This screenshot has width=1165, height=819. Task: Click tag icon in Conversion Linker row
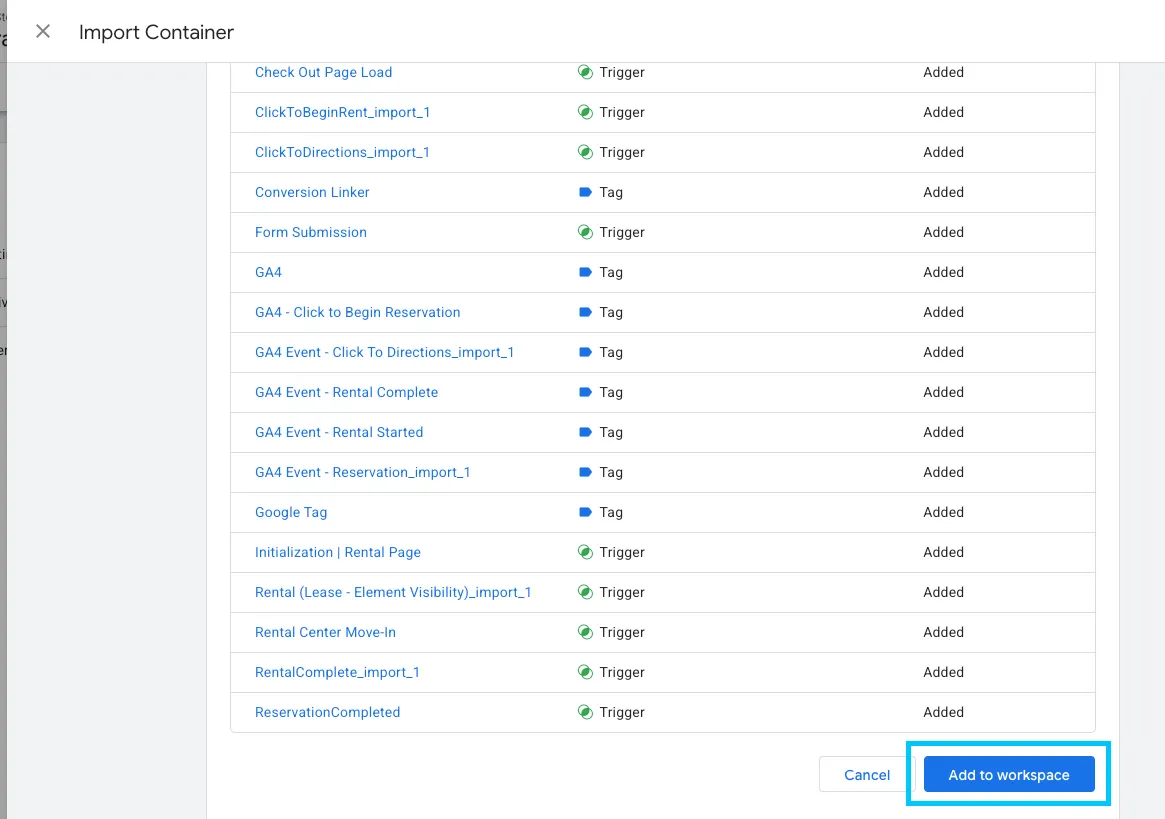(585, 192)
